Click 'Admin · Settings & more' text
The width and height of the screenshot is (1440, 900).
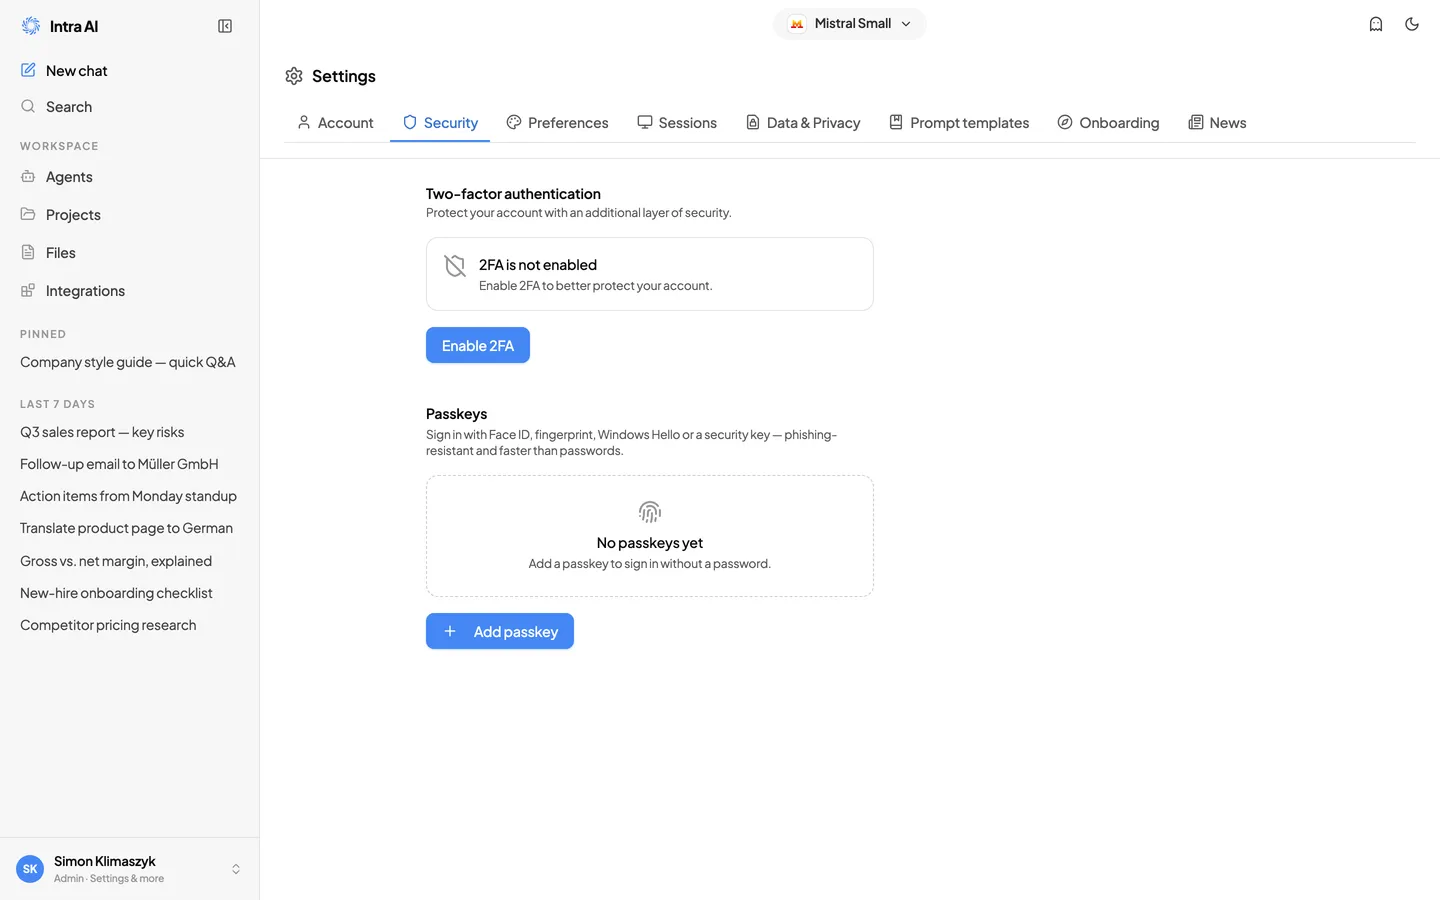pyautogui.click(x=109, y=879)
